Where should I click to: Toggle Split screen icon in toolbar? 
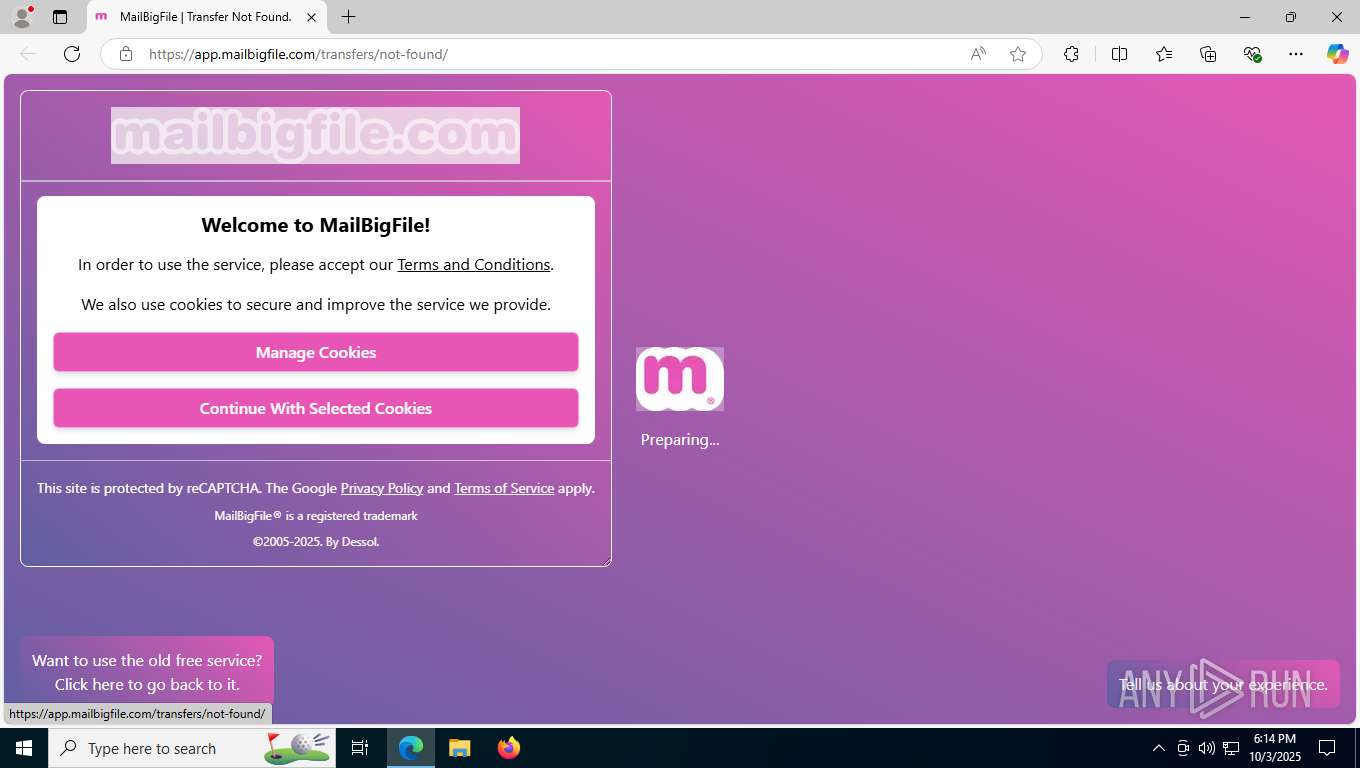[x=1120, y=54]
